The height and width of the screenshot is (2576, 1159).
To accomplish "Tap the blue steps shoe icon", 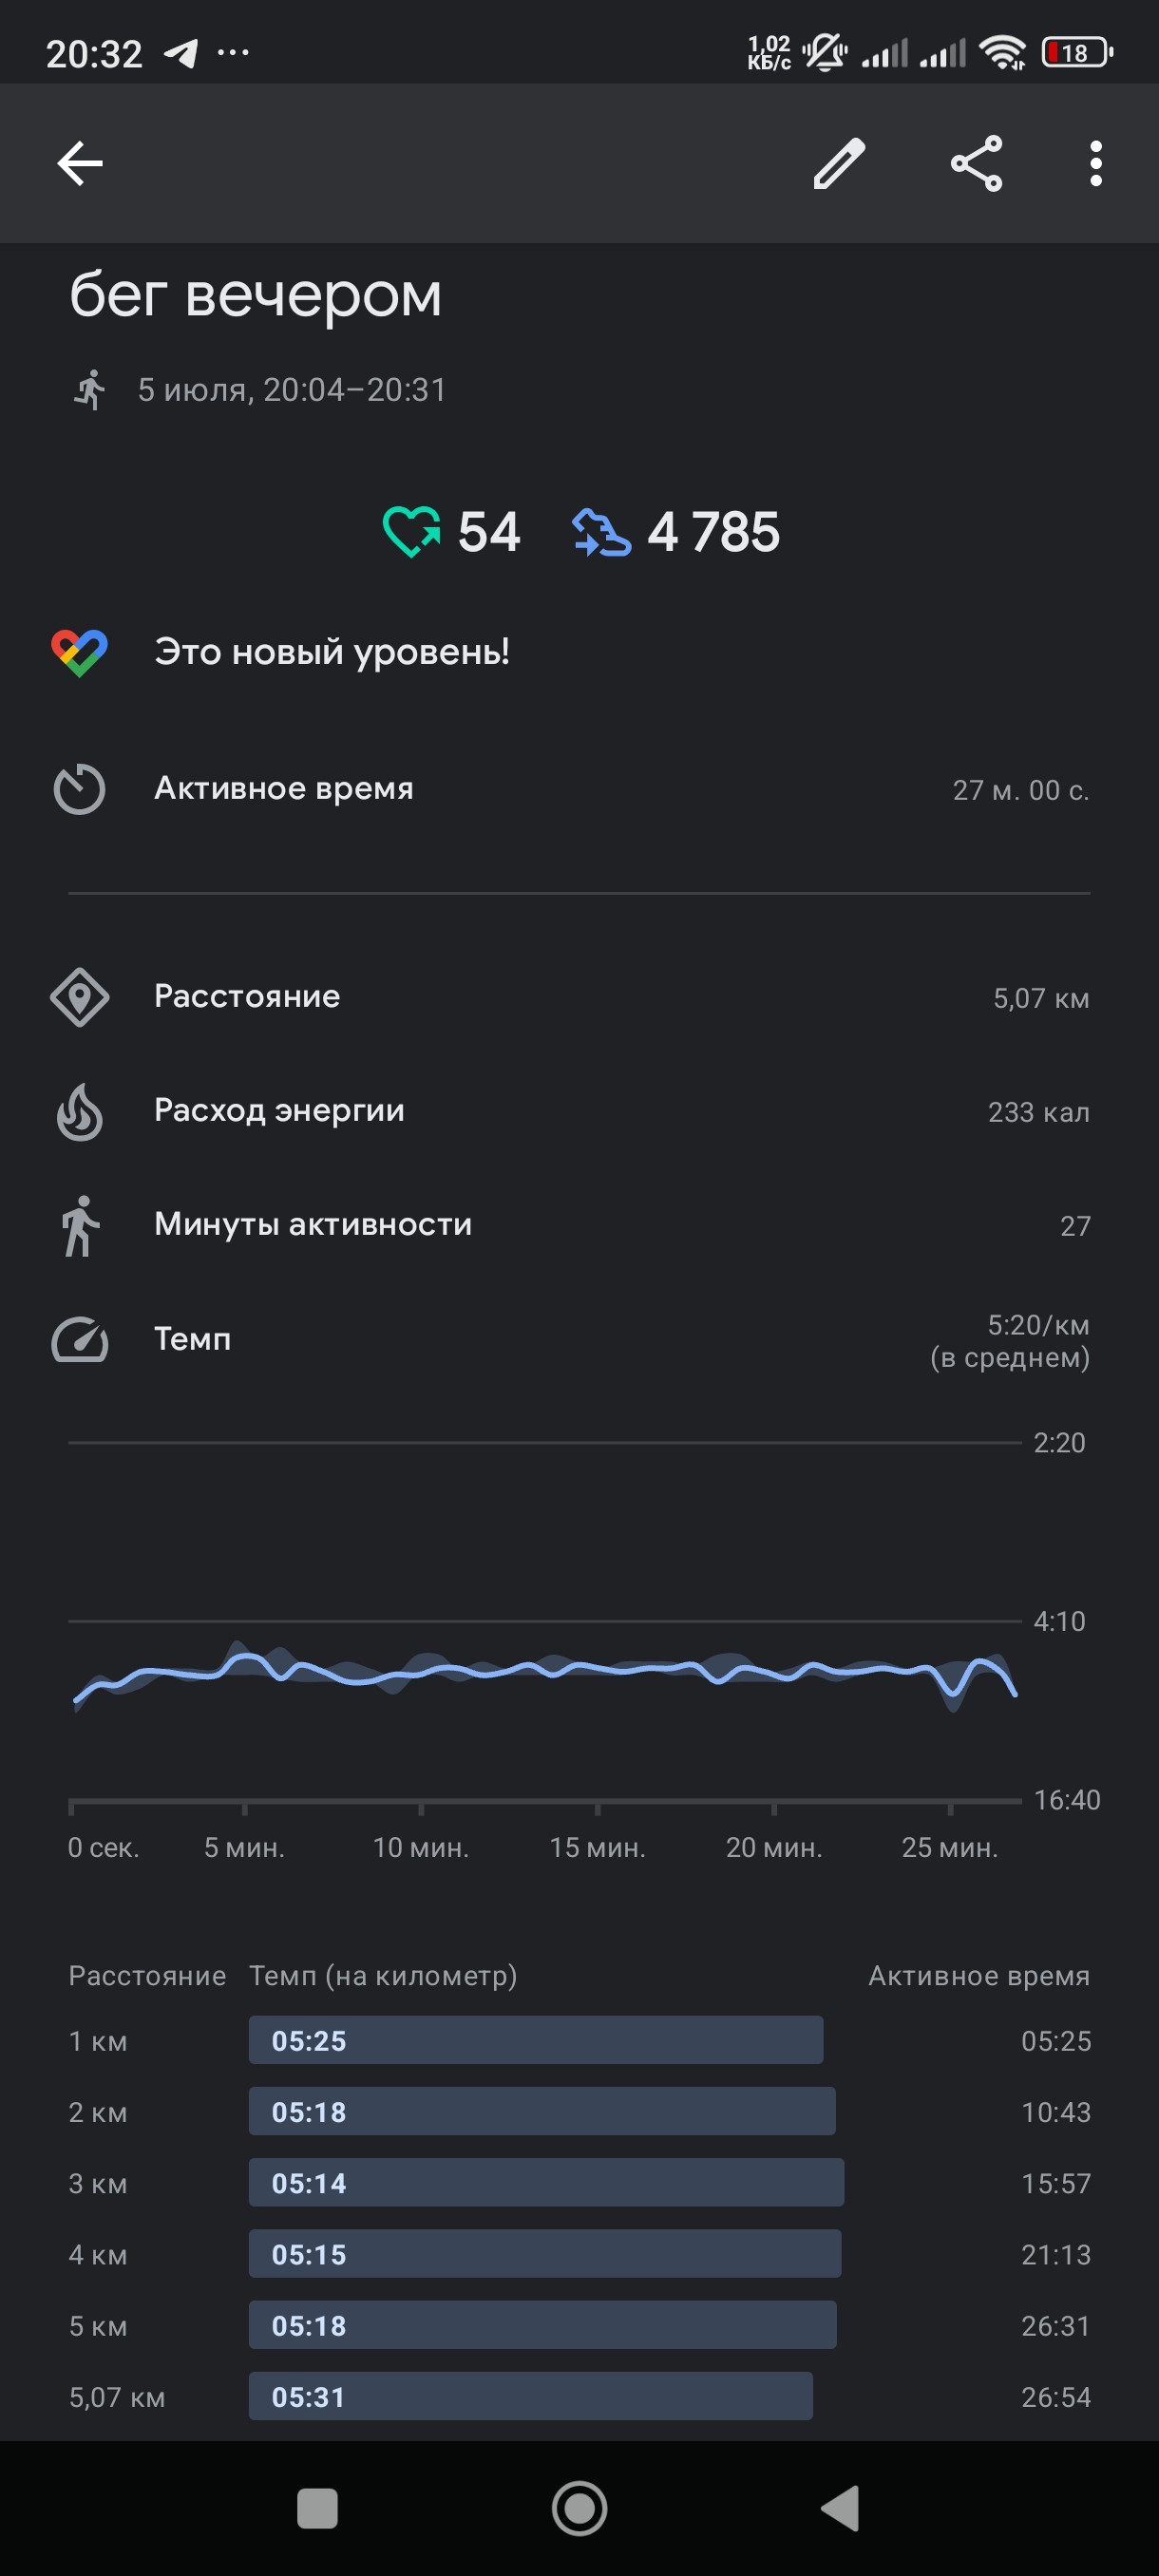I will point(601,531).
